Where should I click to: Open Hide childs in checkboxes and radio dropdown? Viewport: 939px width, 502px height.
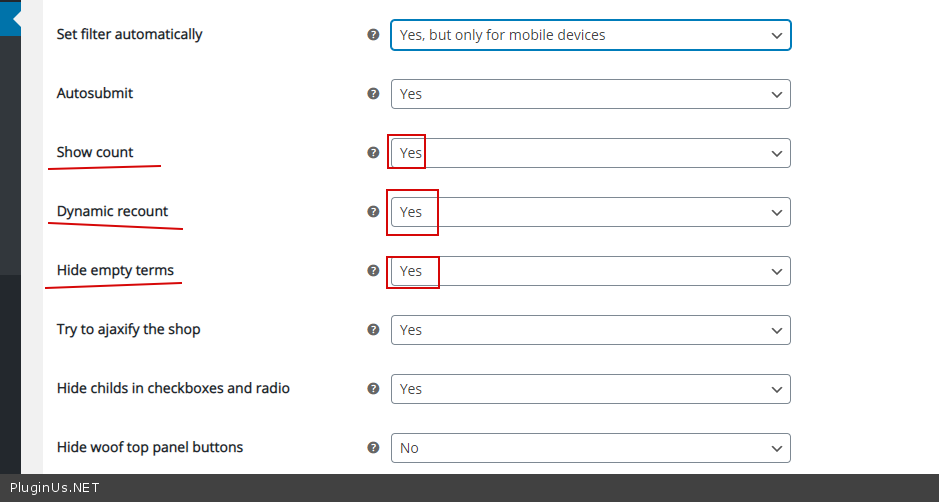pyautogui.click(x=590, y=389)
